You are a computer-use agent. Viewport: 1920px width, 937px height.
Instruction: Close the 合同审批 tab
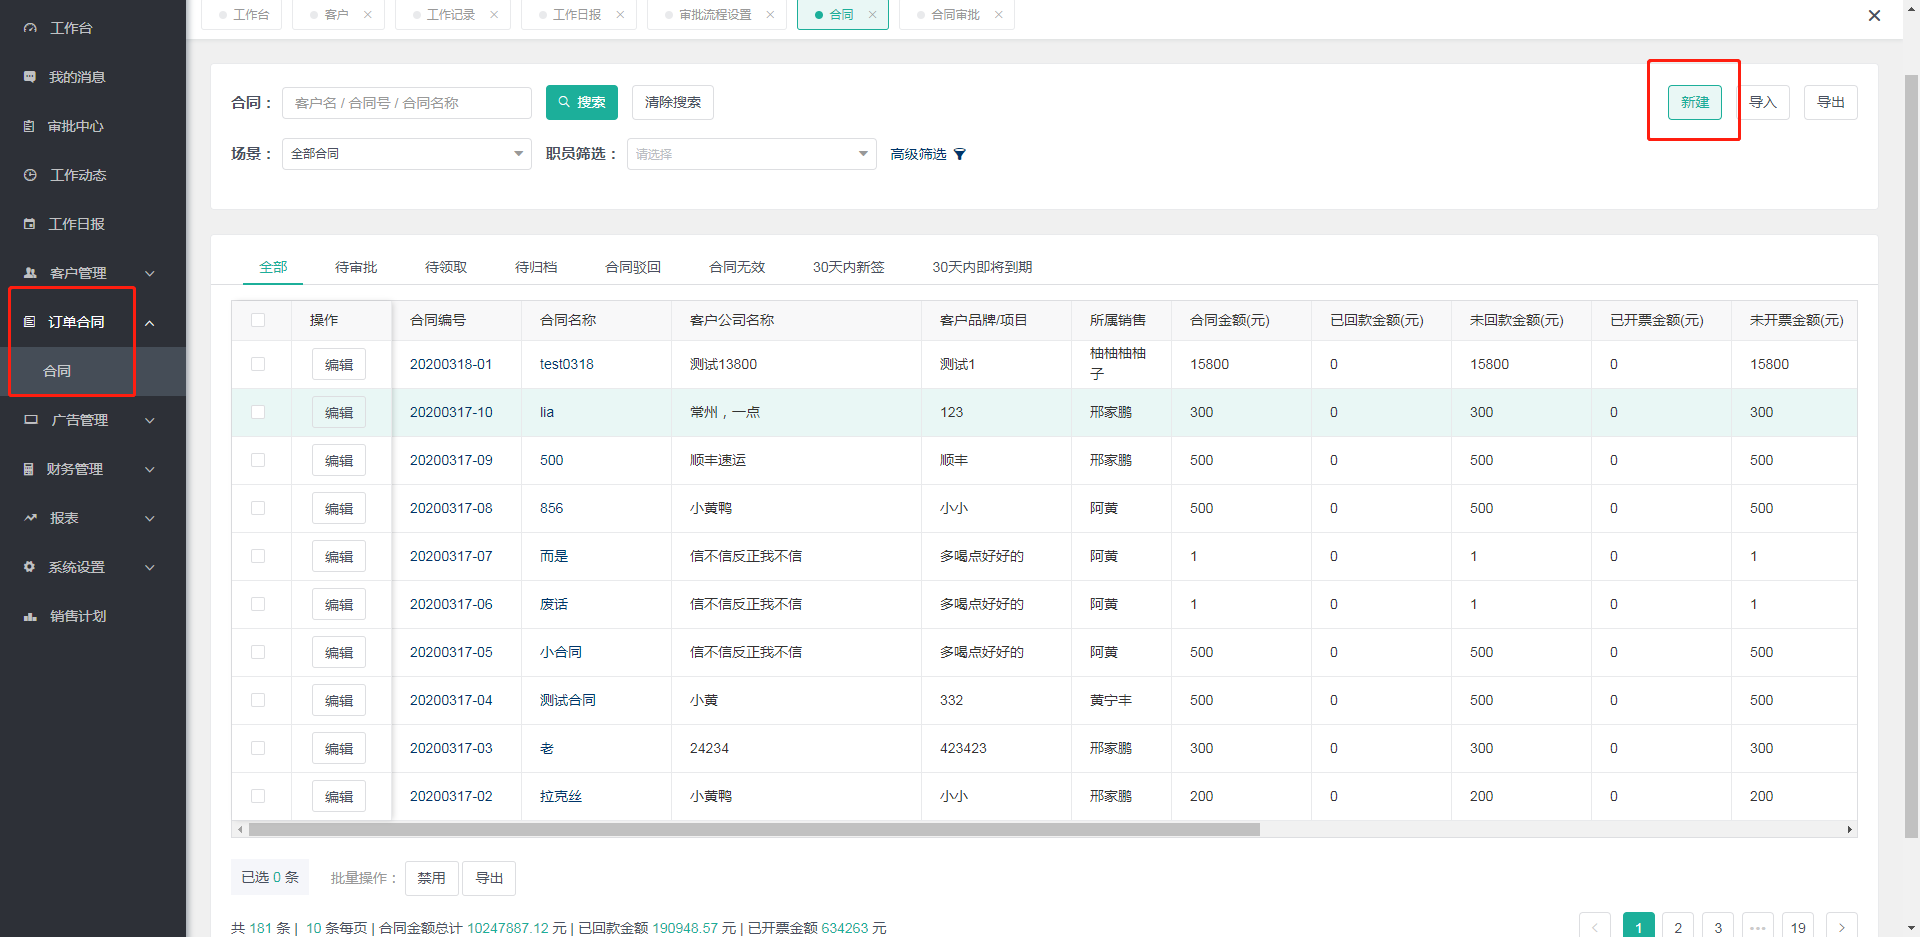[x=998, y=15]
